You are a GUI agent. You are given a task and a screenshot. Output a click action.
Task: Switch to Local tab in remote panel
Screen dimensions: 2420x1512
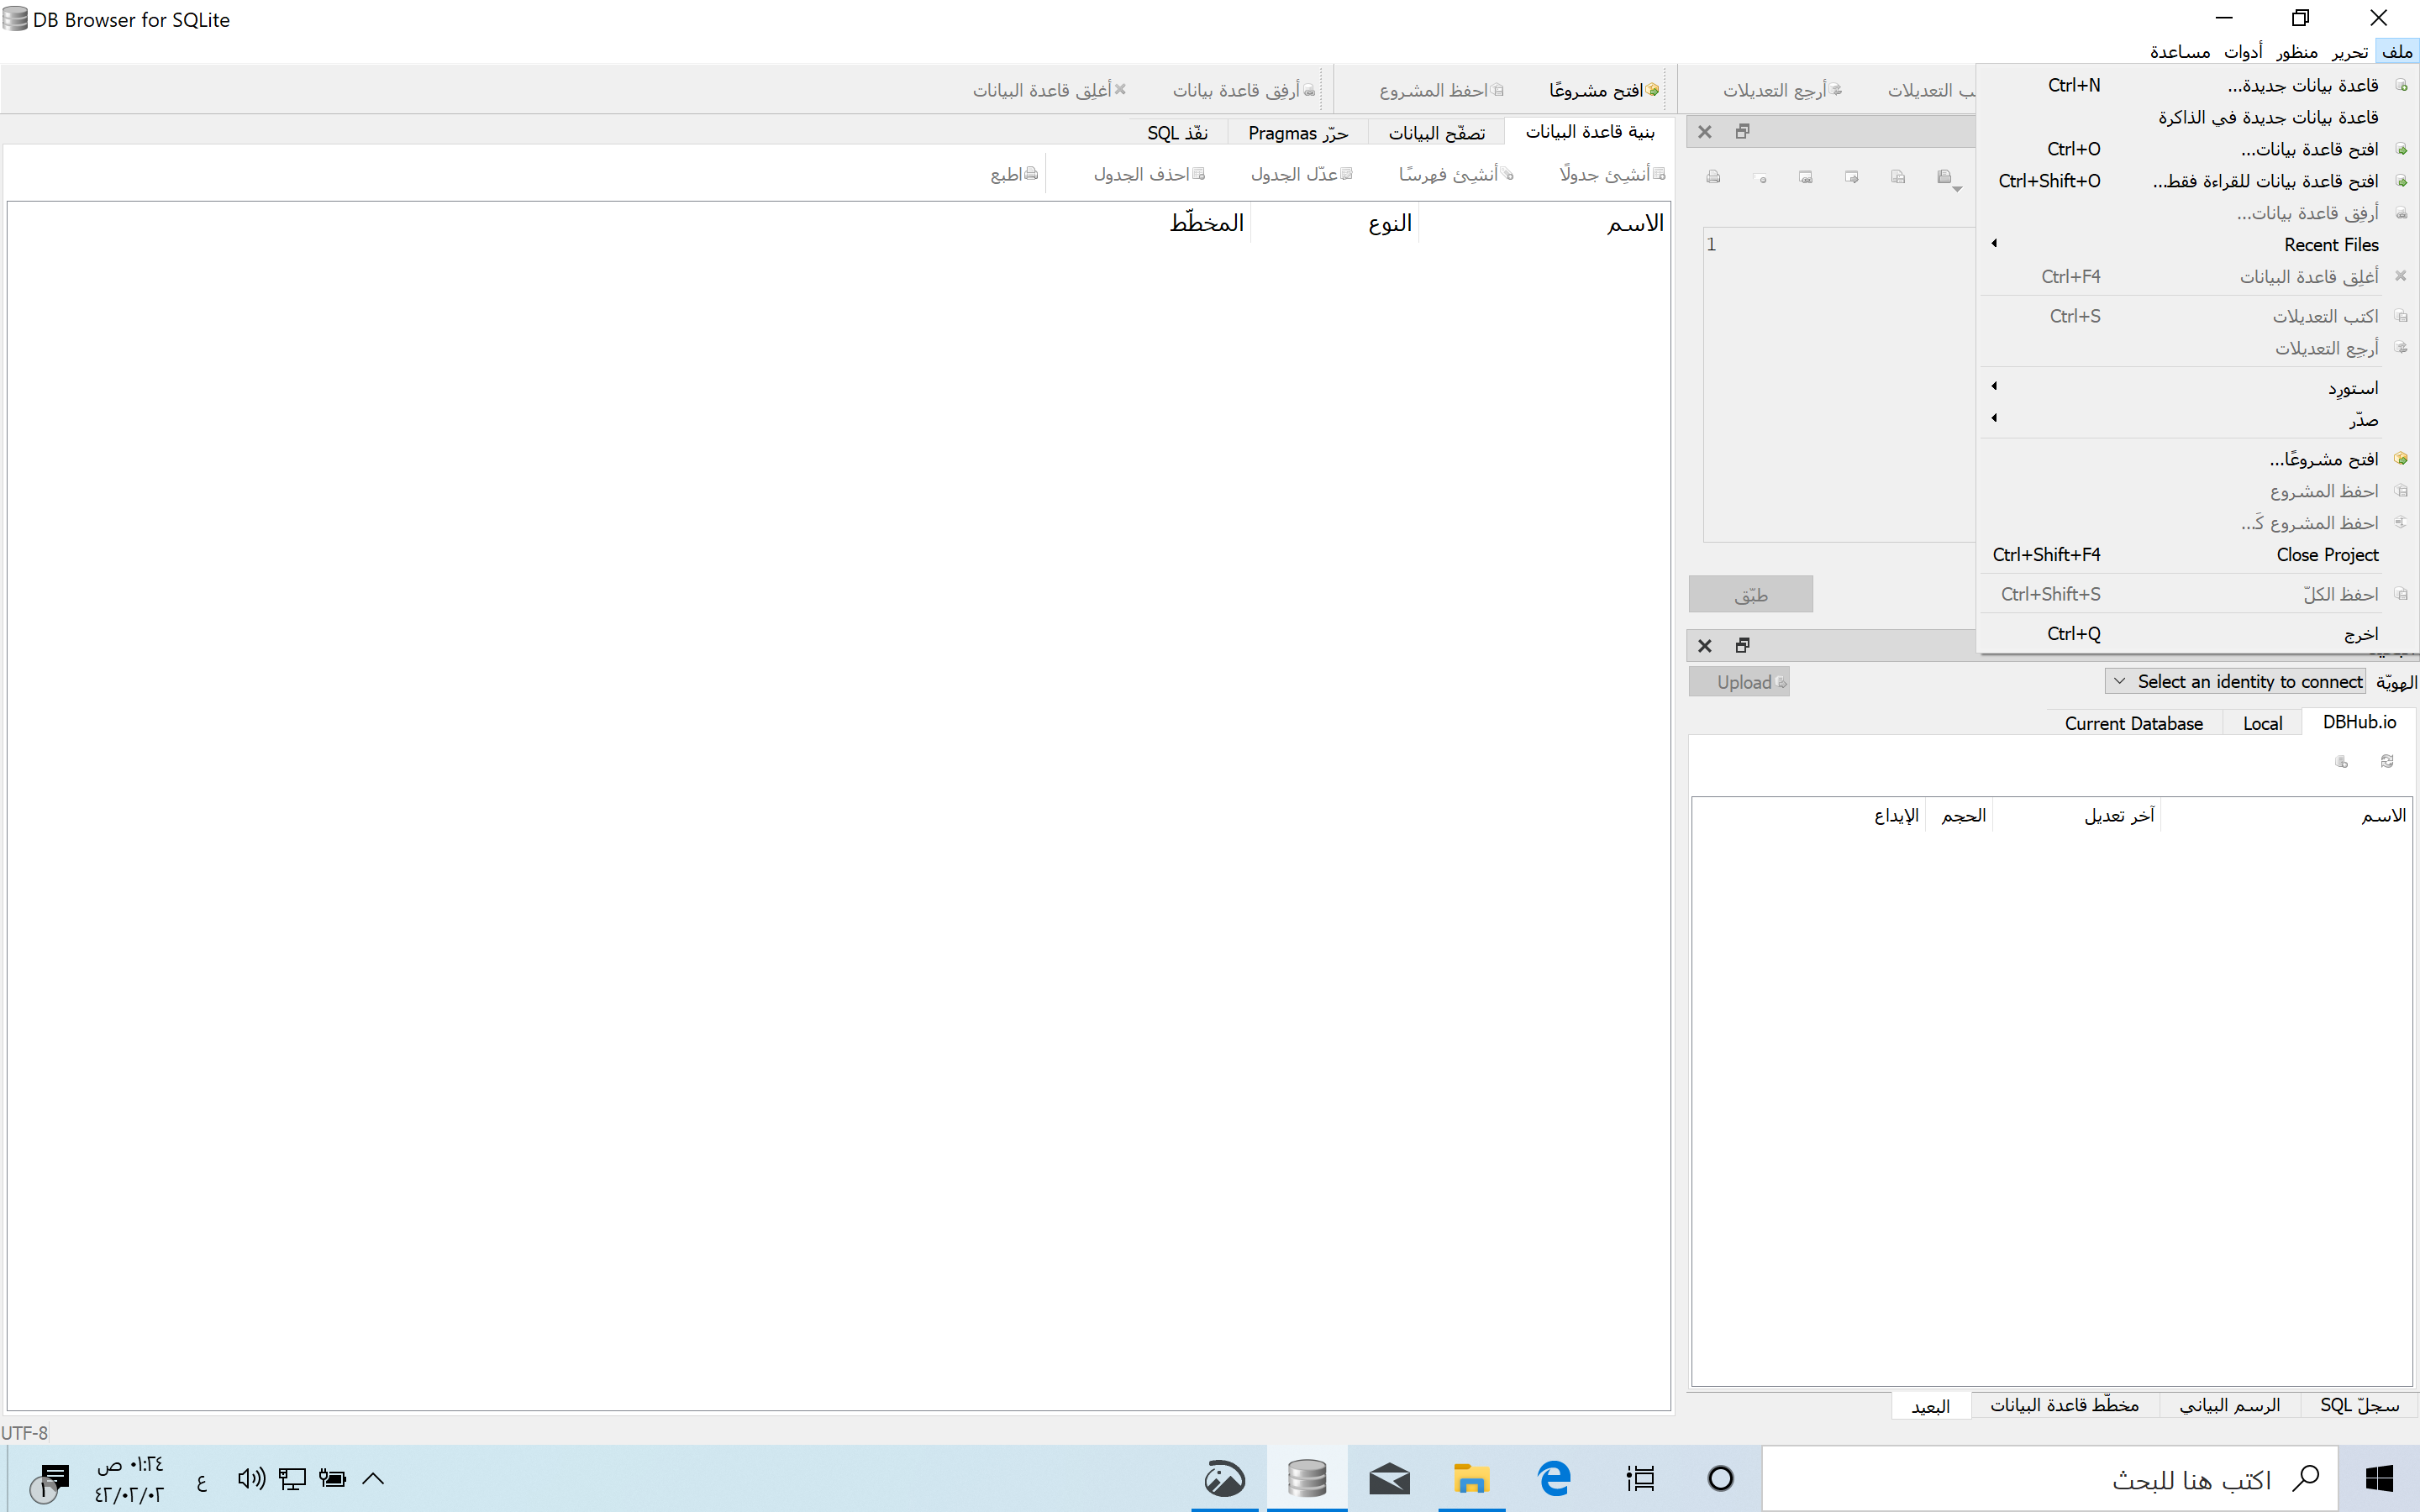[x=2262, y=723]
